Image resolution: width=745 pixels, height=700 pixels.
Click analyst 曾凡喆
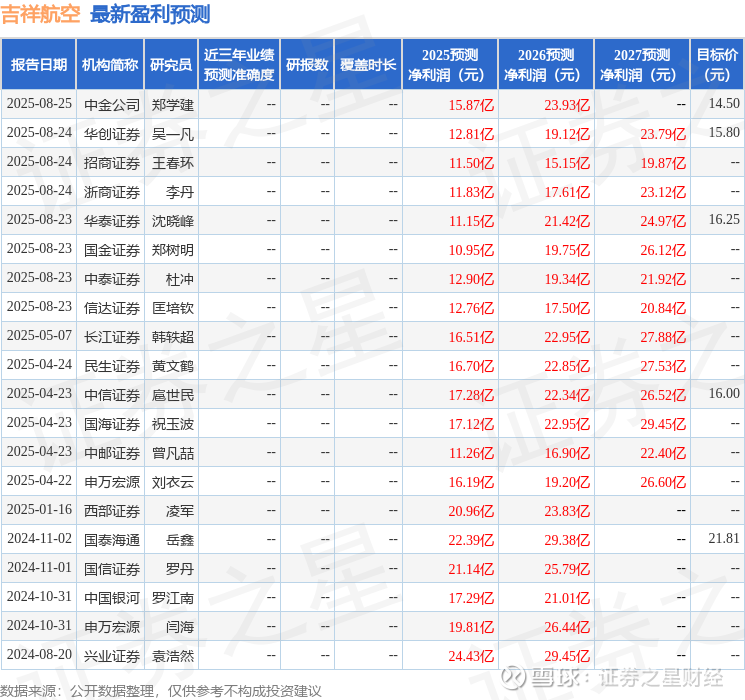172,452
